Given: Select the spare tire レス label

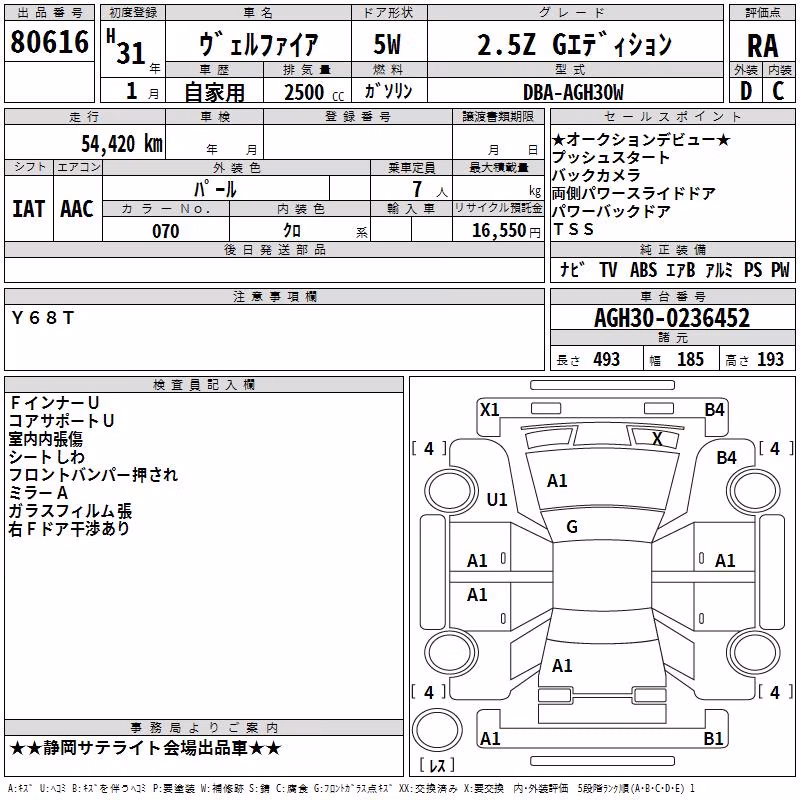Looking at the screenshot, I should (437, 764).
